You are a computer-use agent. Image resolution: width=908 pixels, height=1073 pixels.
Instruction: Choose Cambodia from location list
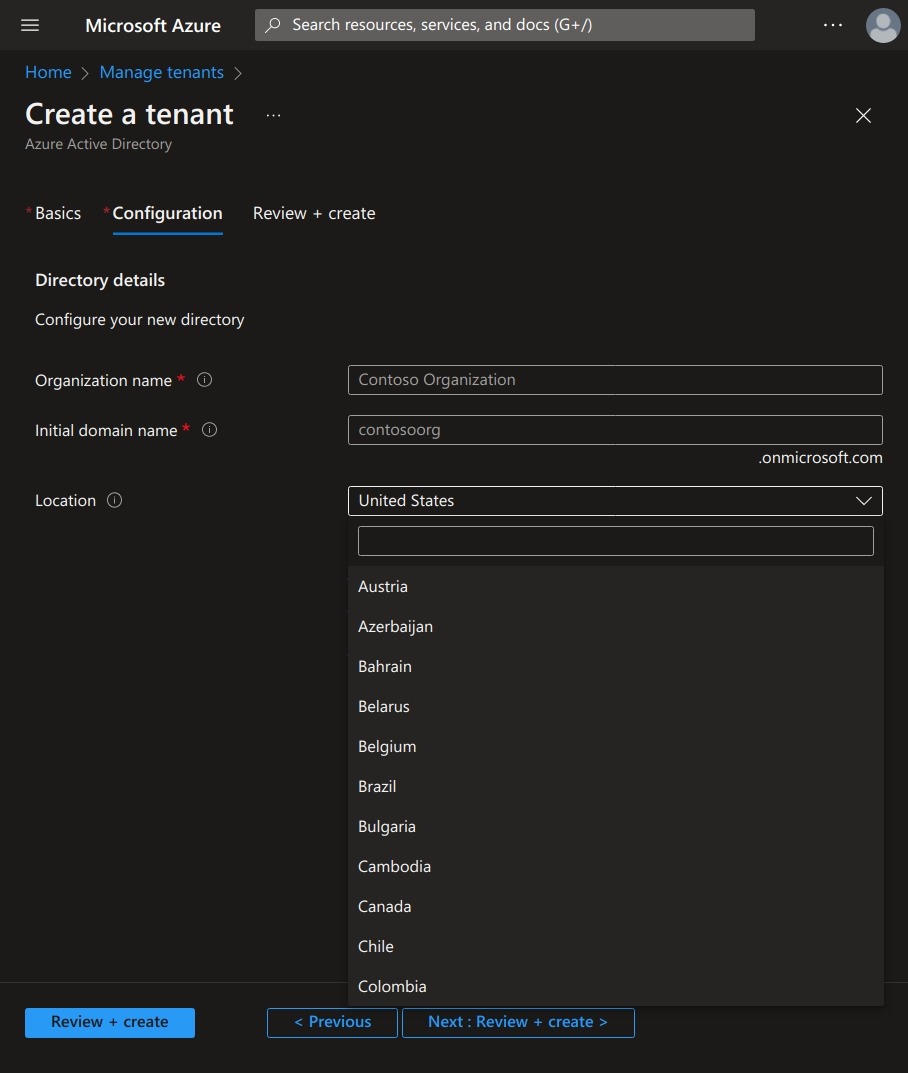pos(616,867)
